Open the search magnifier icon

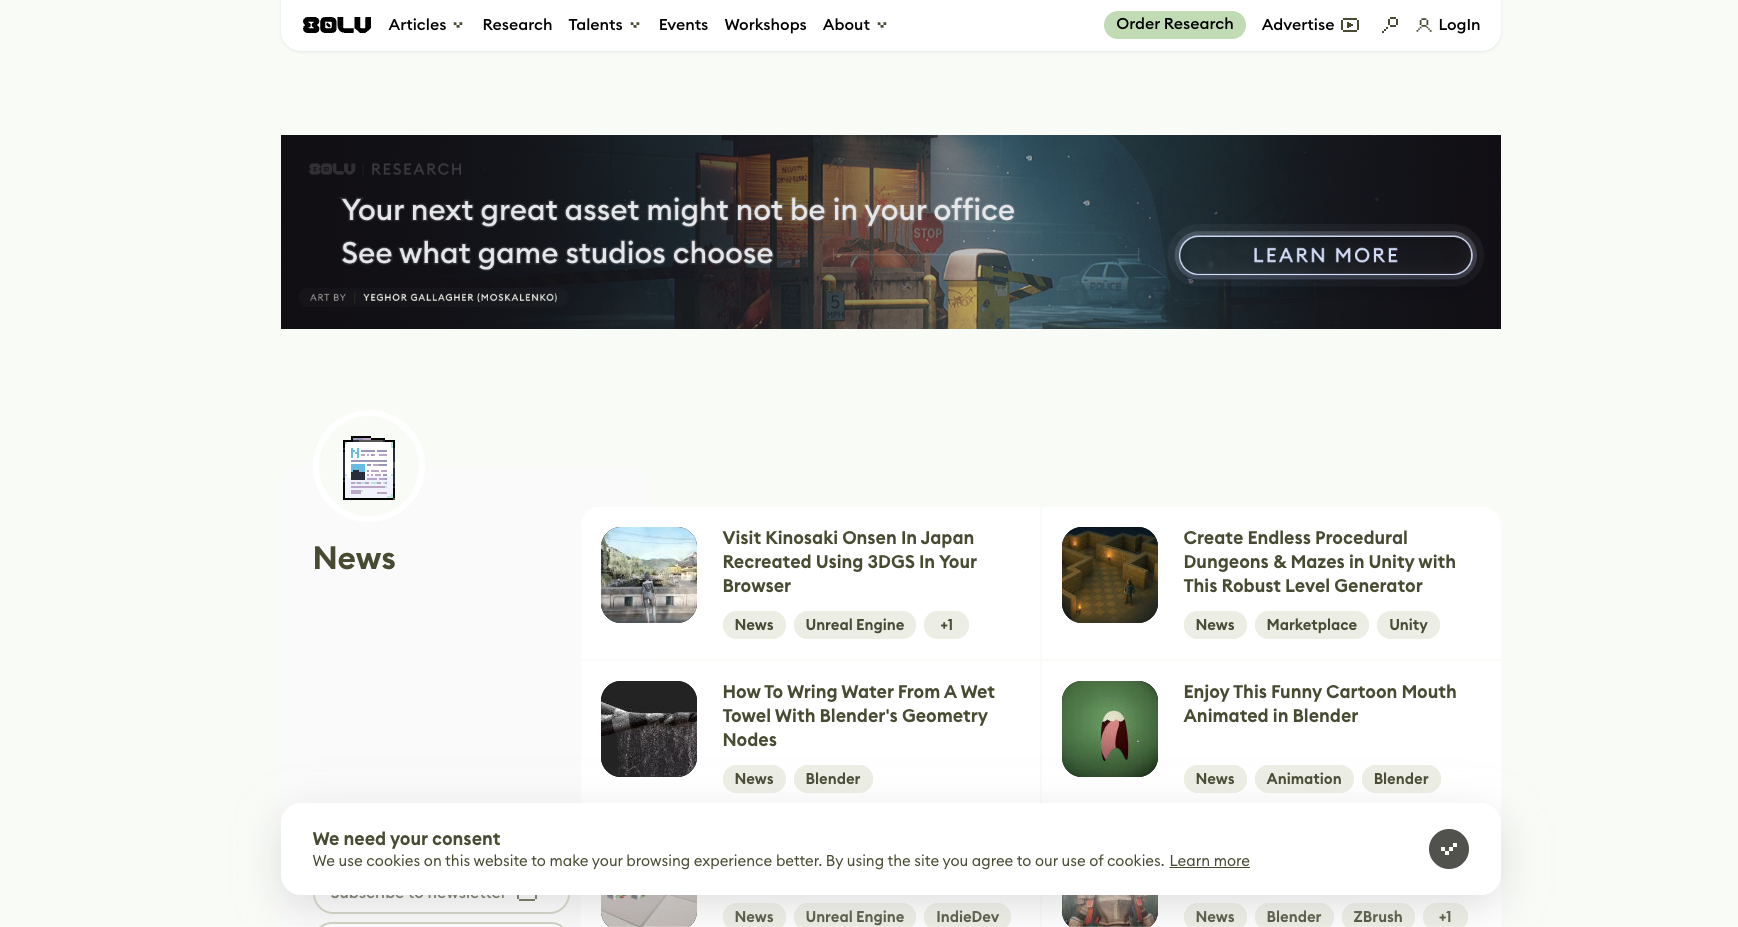[x=1389, y=25]
